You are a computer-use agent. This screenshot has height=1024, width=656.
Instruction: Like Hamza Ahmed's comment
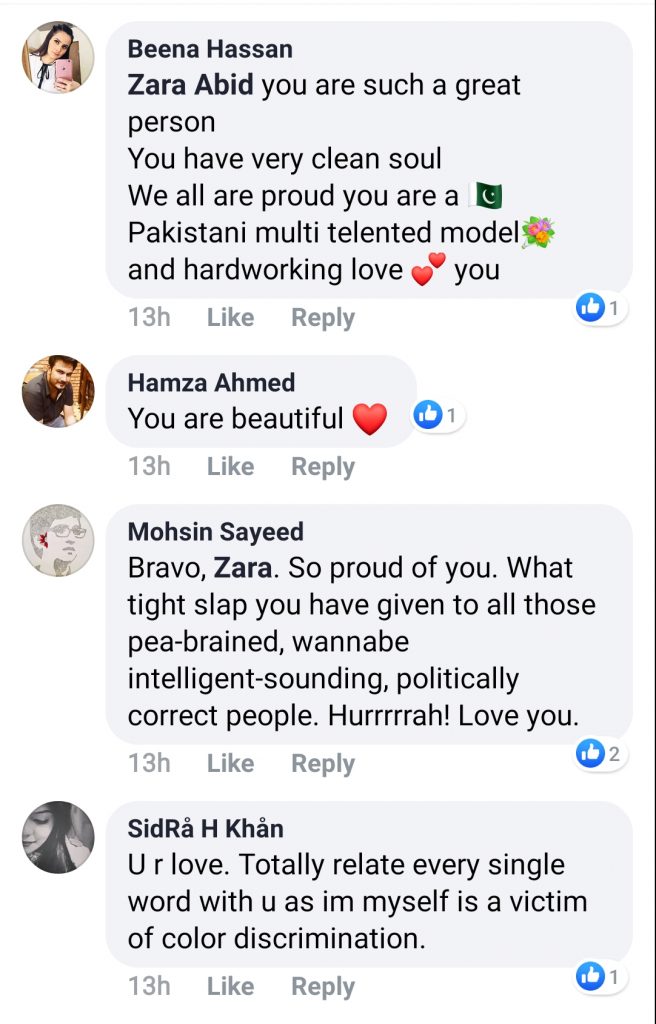click(230, 467)
